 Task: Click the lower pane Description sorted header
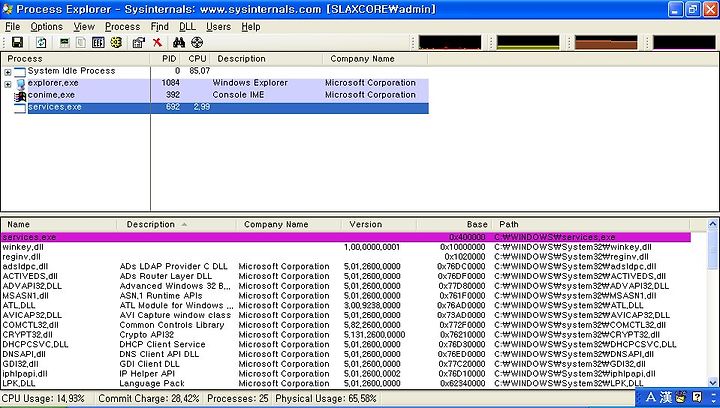(176, 224)
